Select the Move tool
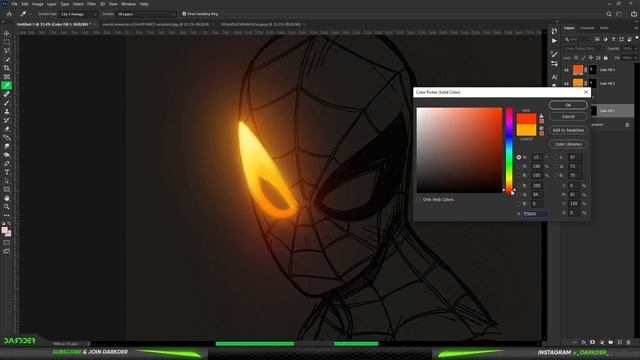 coord(7,33)
